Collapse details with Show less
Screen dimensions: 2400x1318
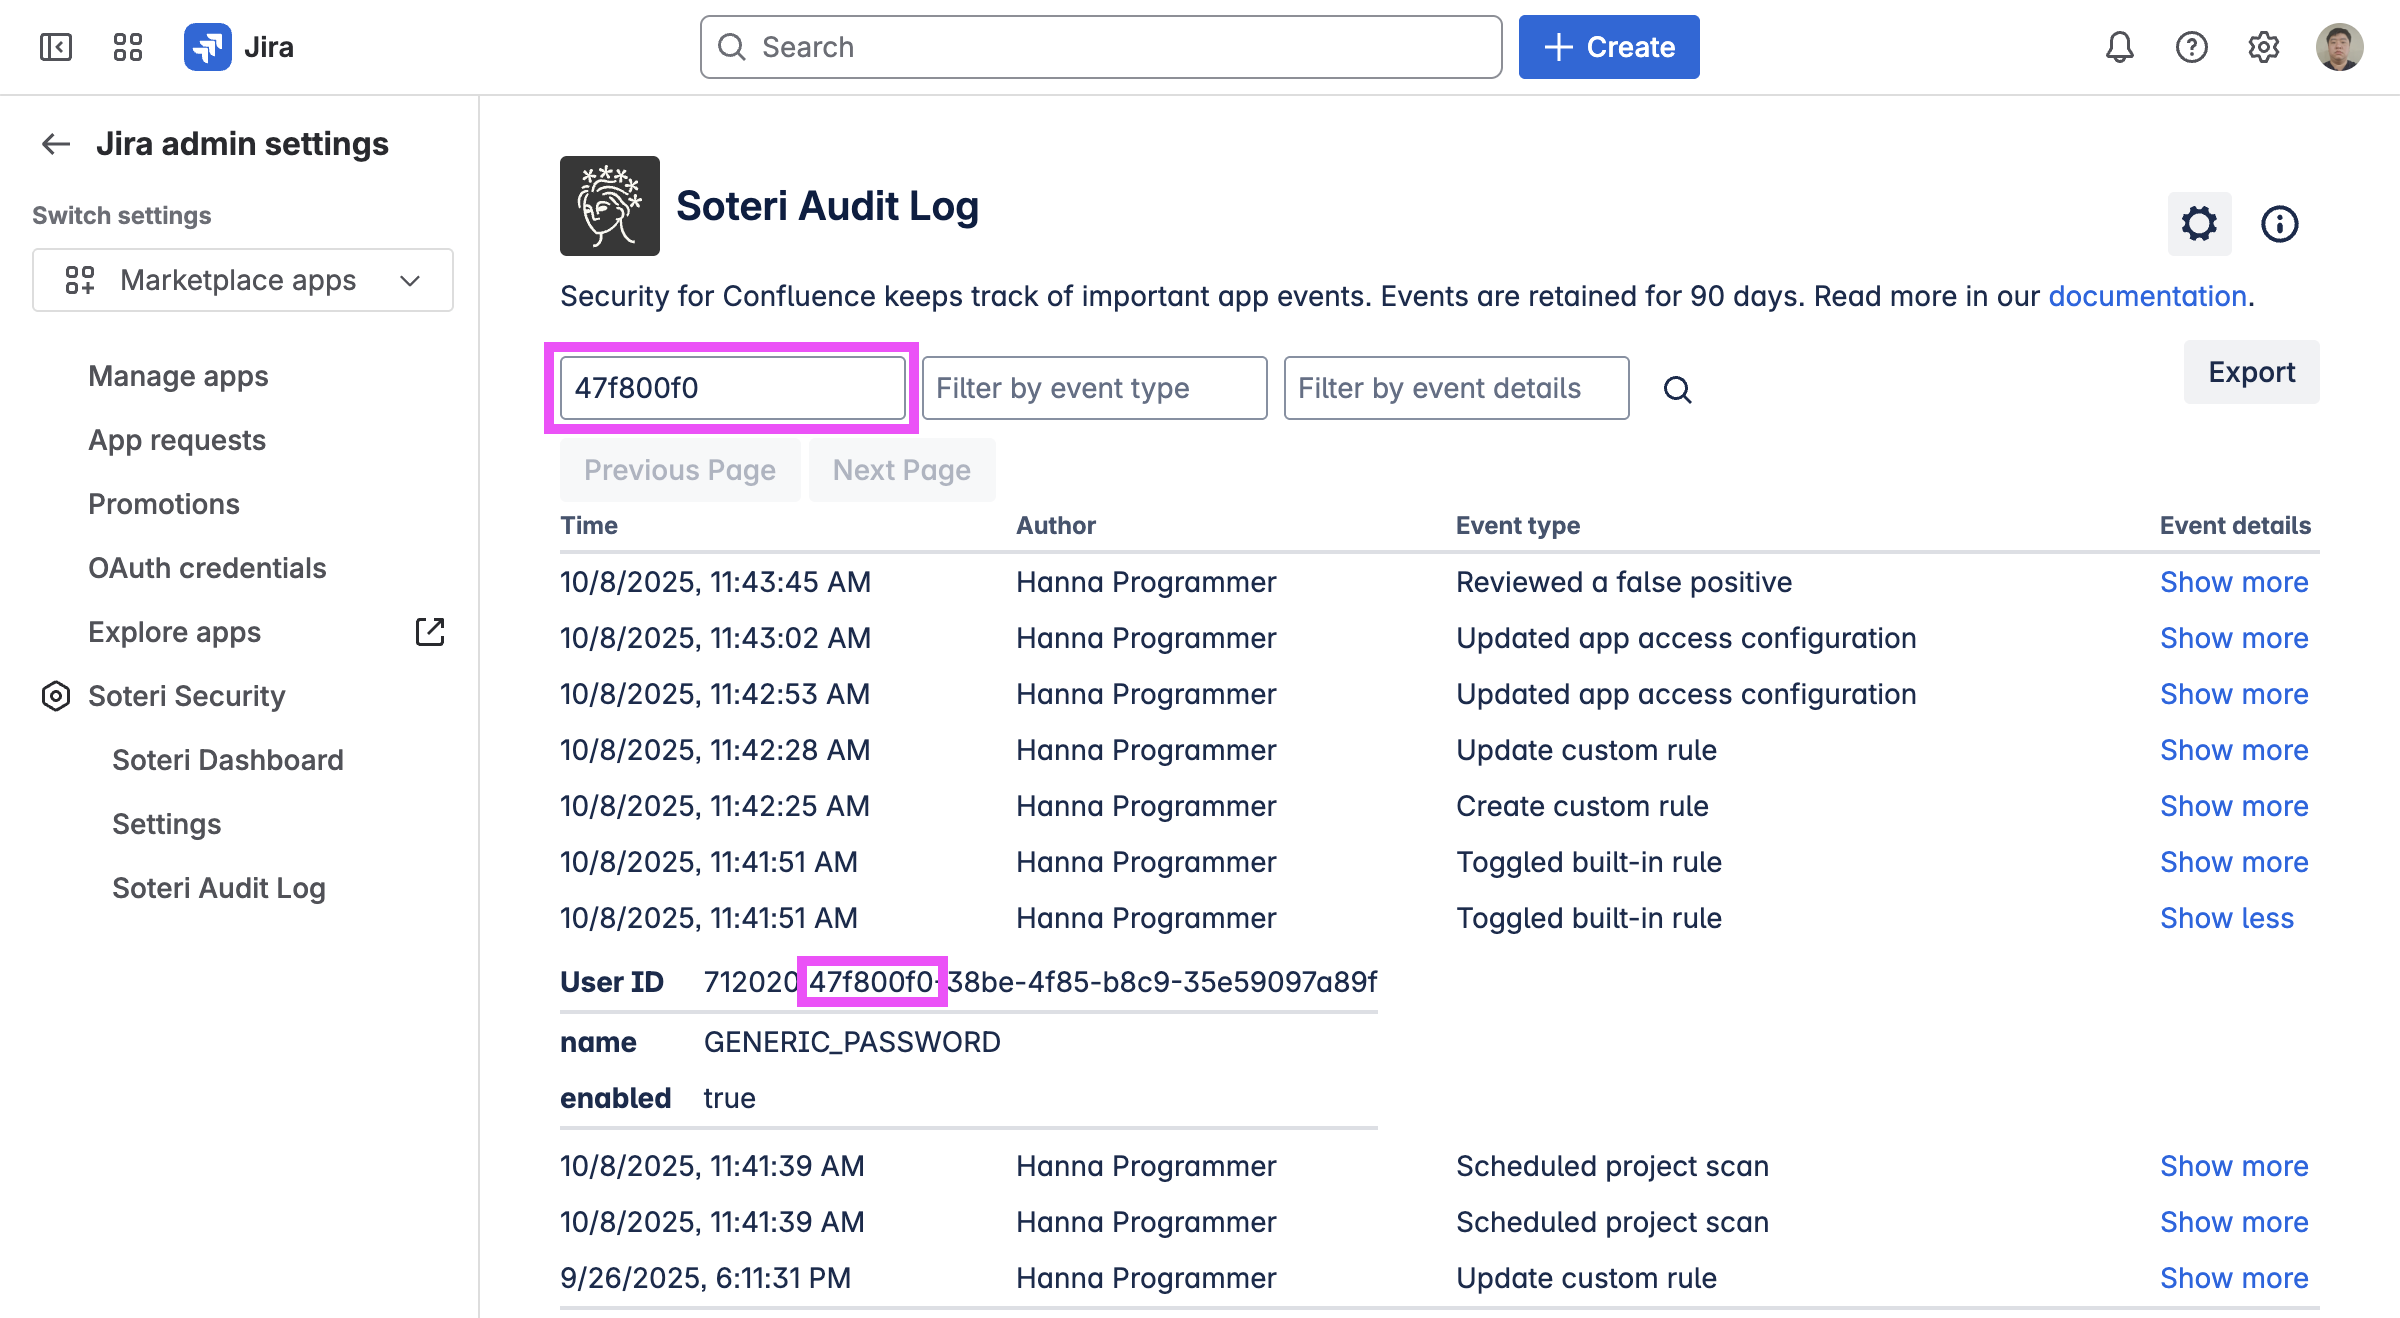tap(2227, 918)
